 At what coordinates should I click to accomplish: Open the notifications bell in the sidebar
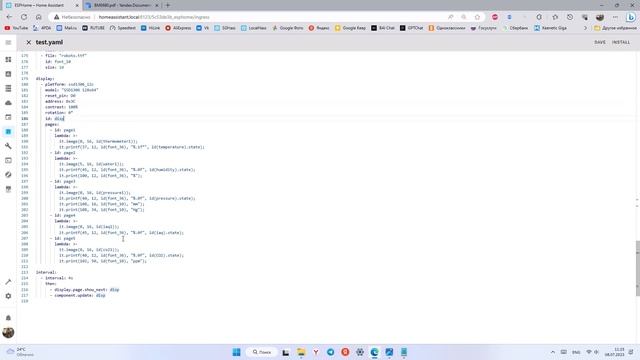click(x=8, y=318)
